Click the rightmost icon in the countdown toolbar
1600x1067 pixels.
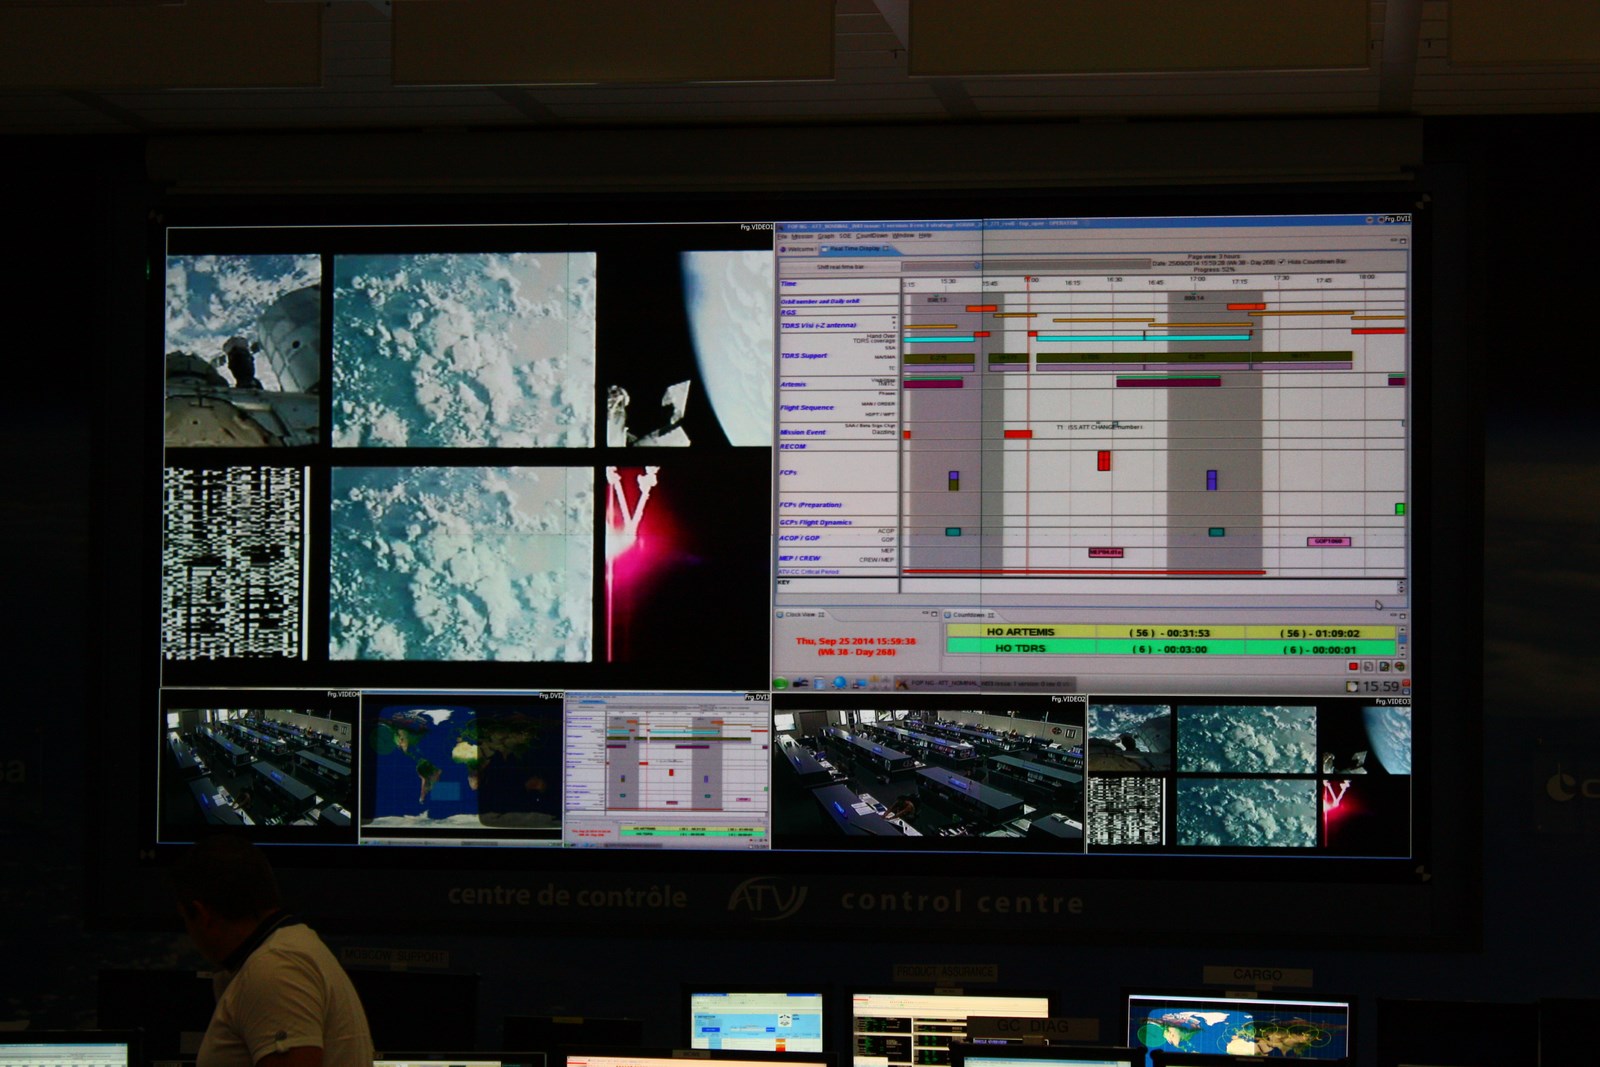(x=1400, y=667)
